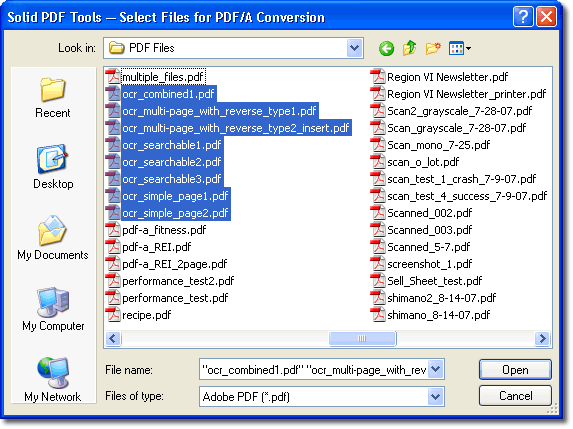Click the help question mark button
Image resolution: width=573 pixels, height=429 pixels.
523,17
